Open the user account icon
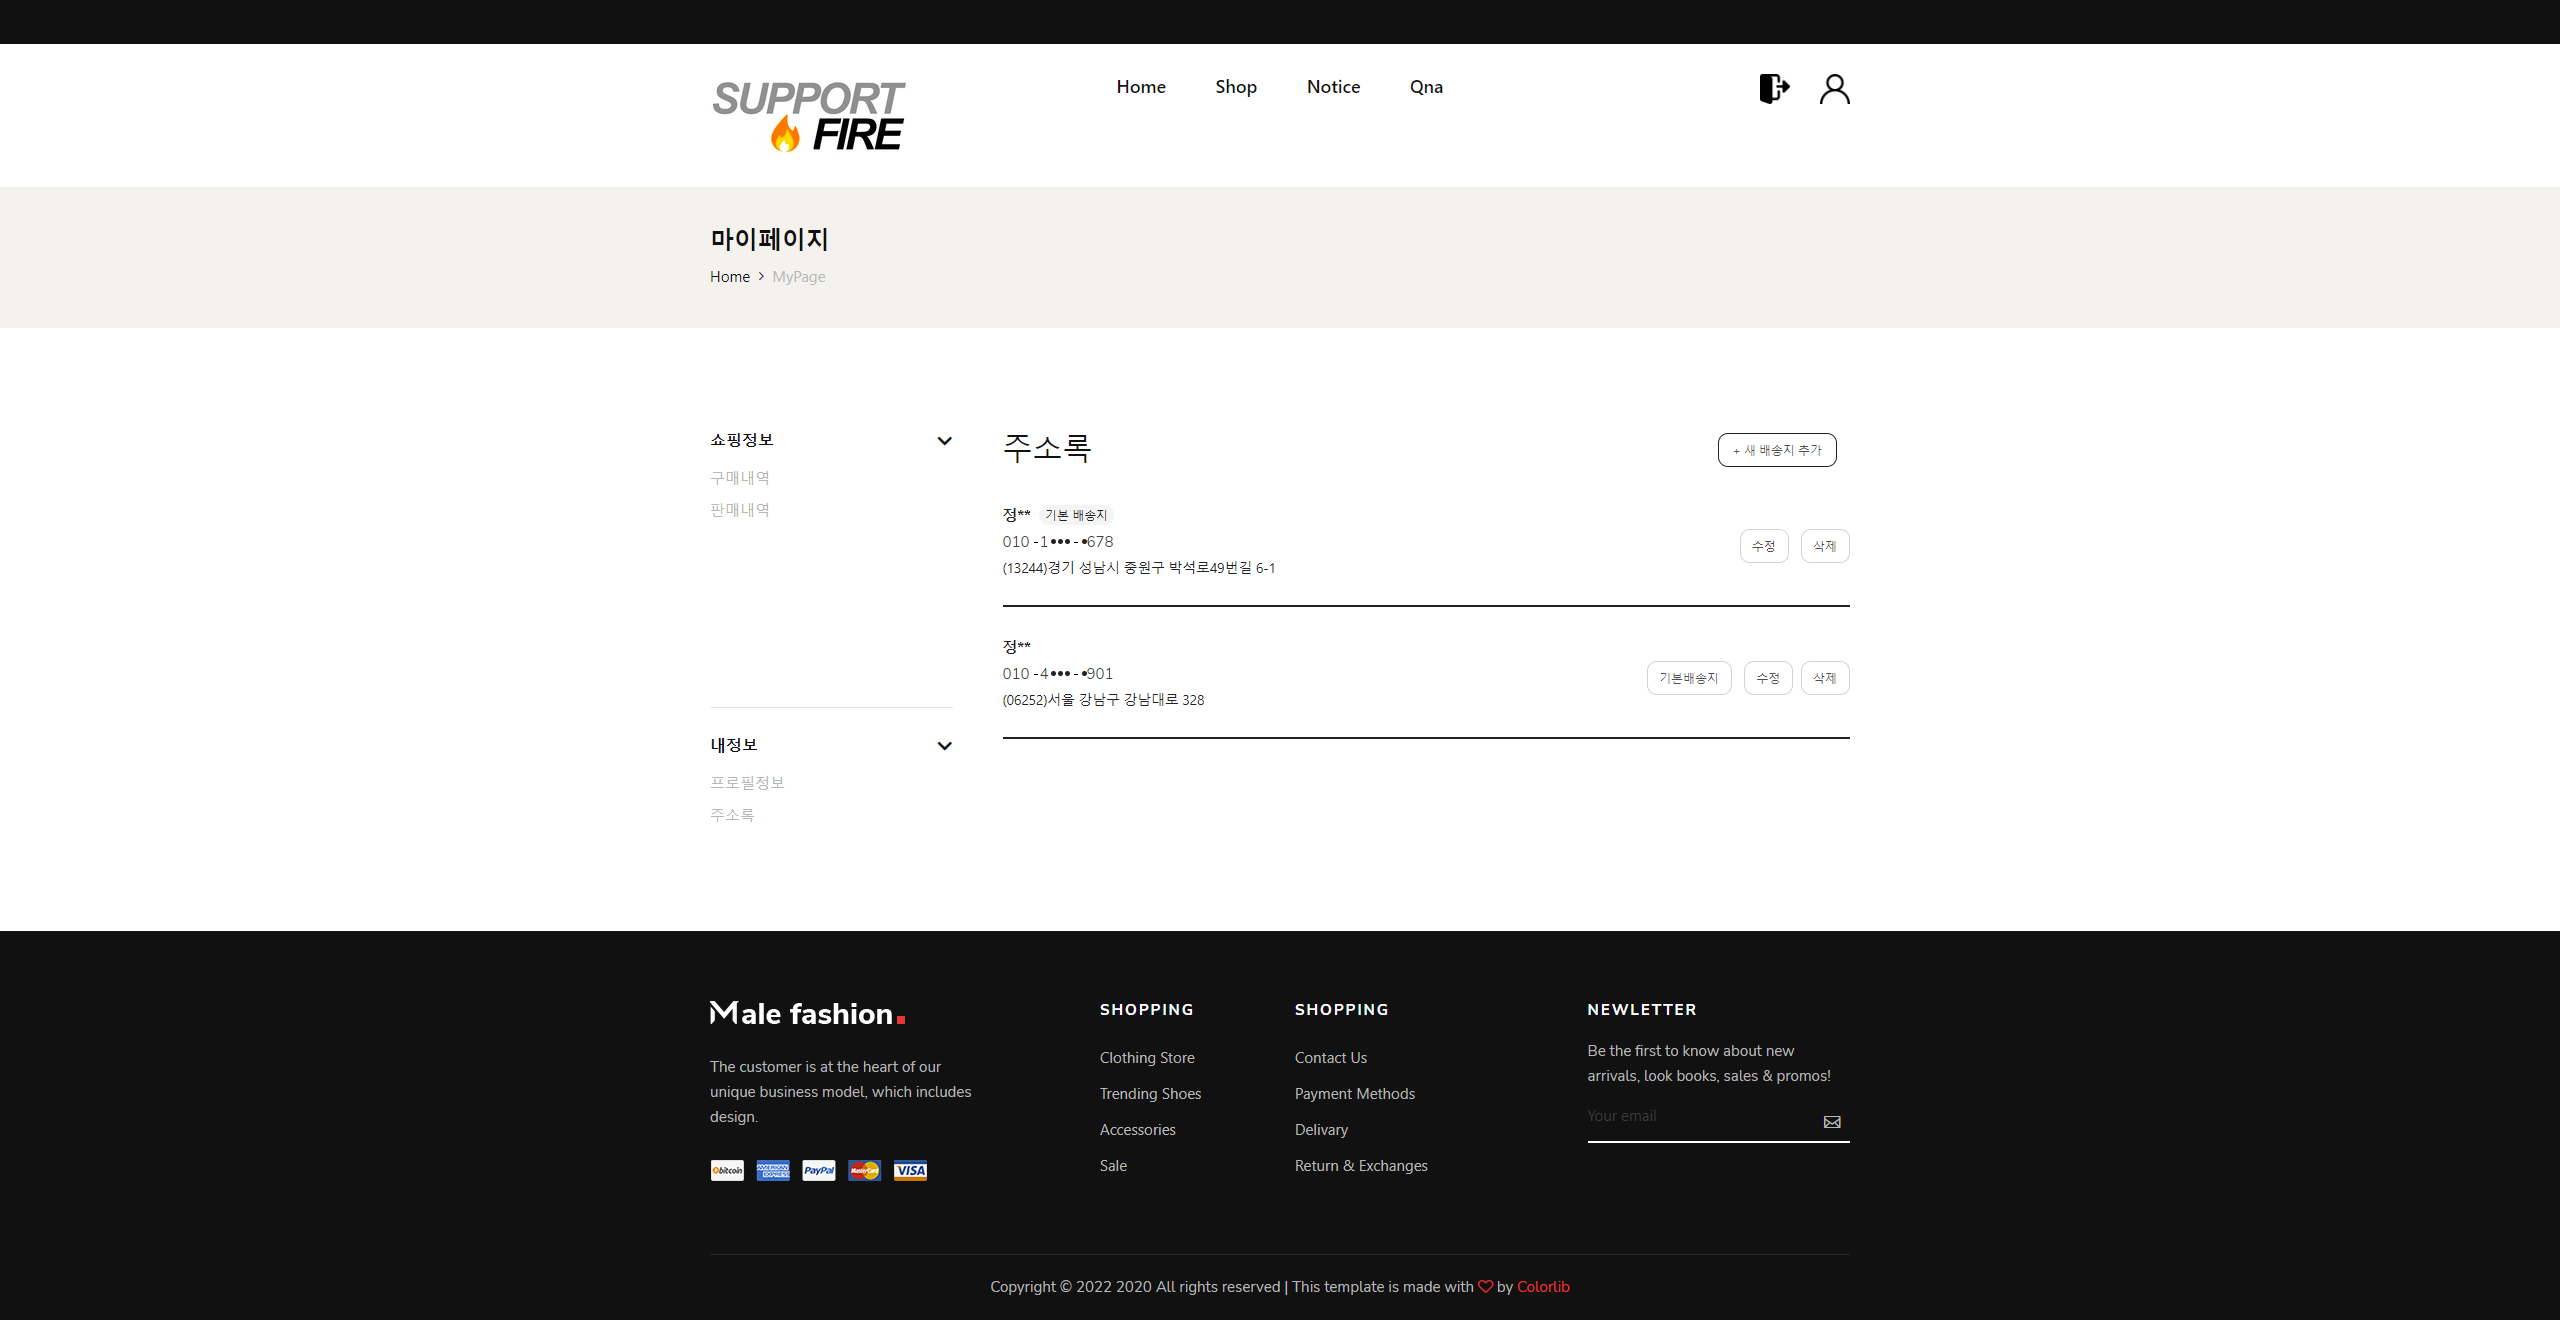The image size is (2560, 1320). click(x=1835, y=88)
